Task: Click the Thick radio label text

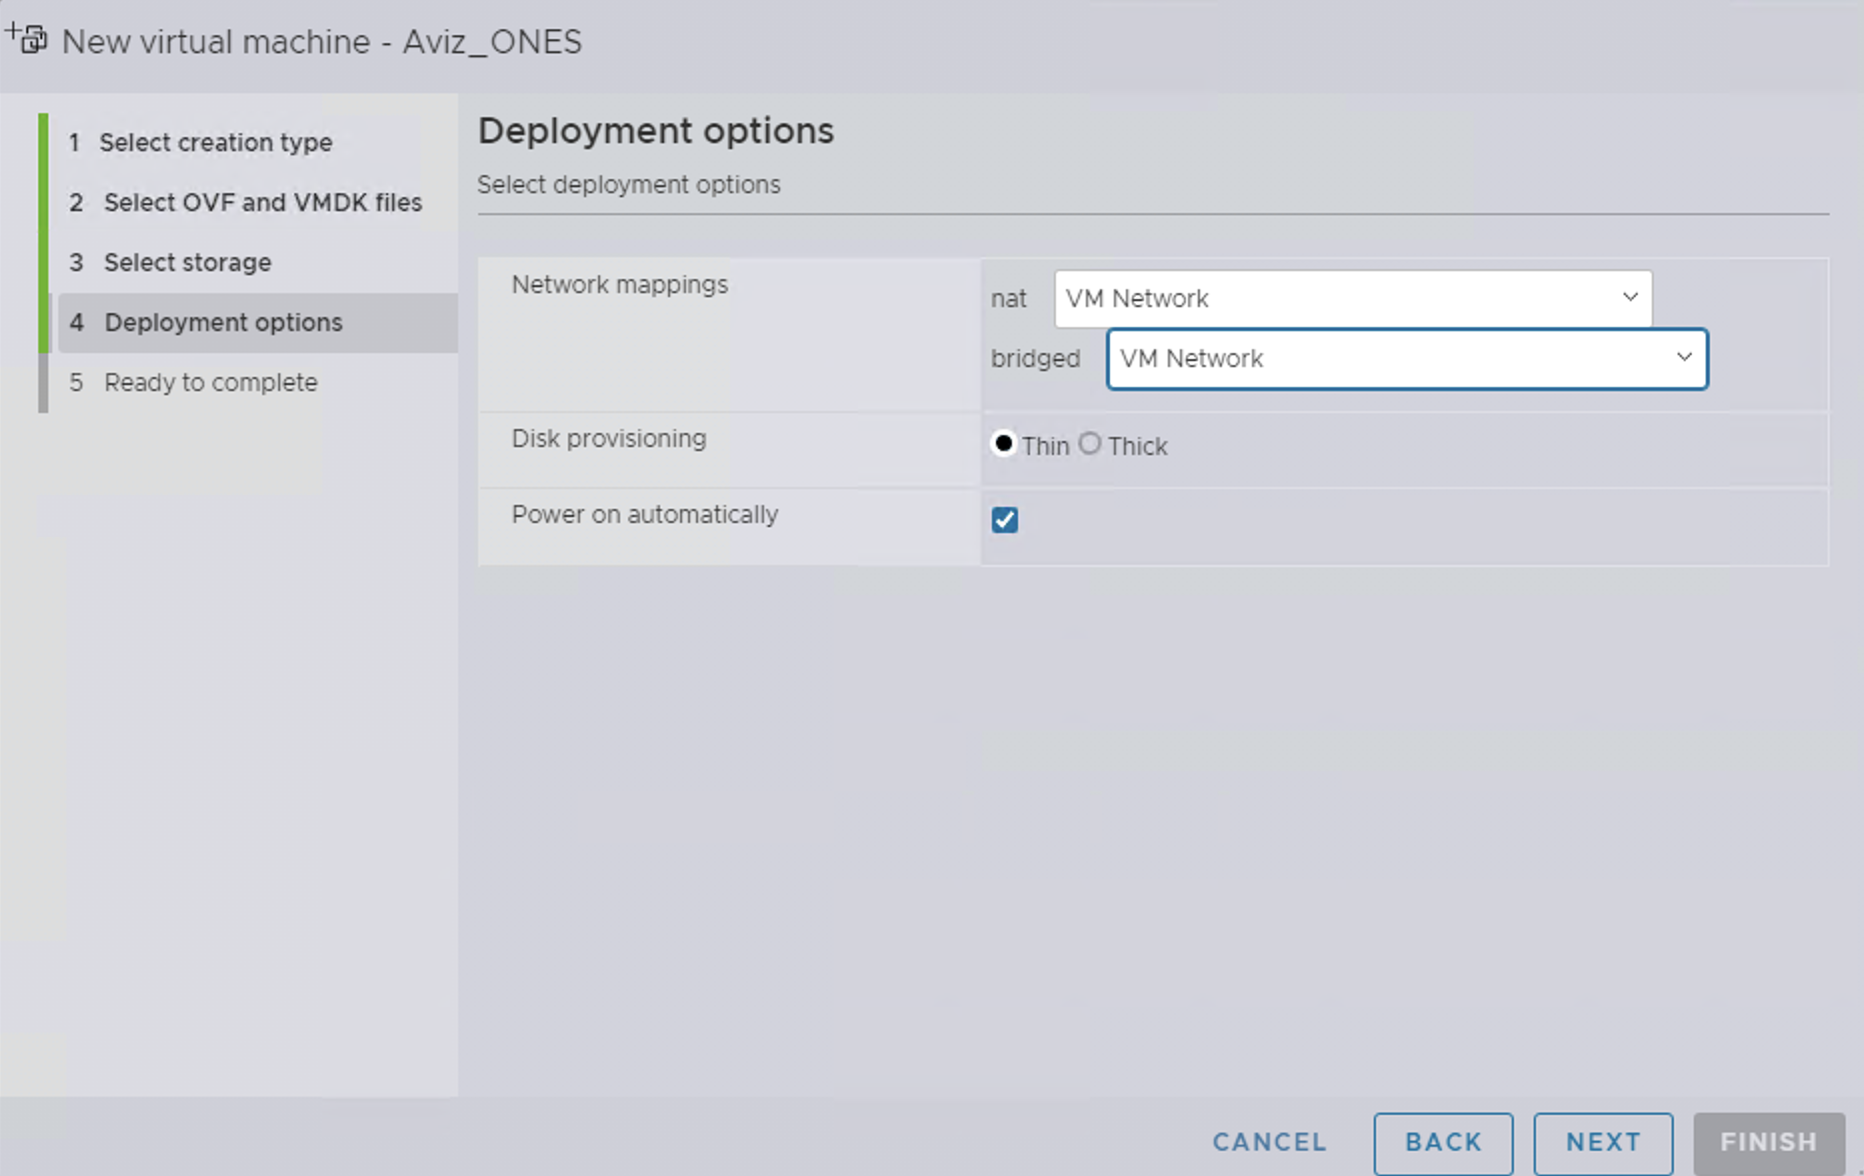Action: tap(1138, 446)
